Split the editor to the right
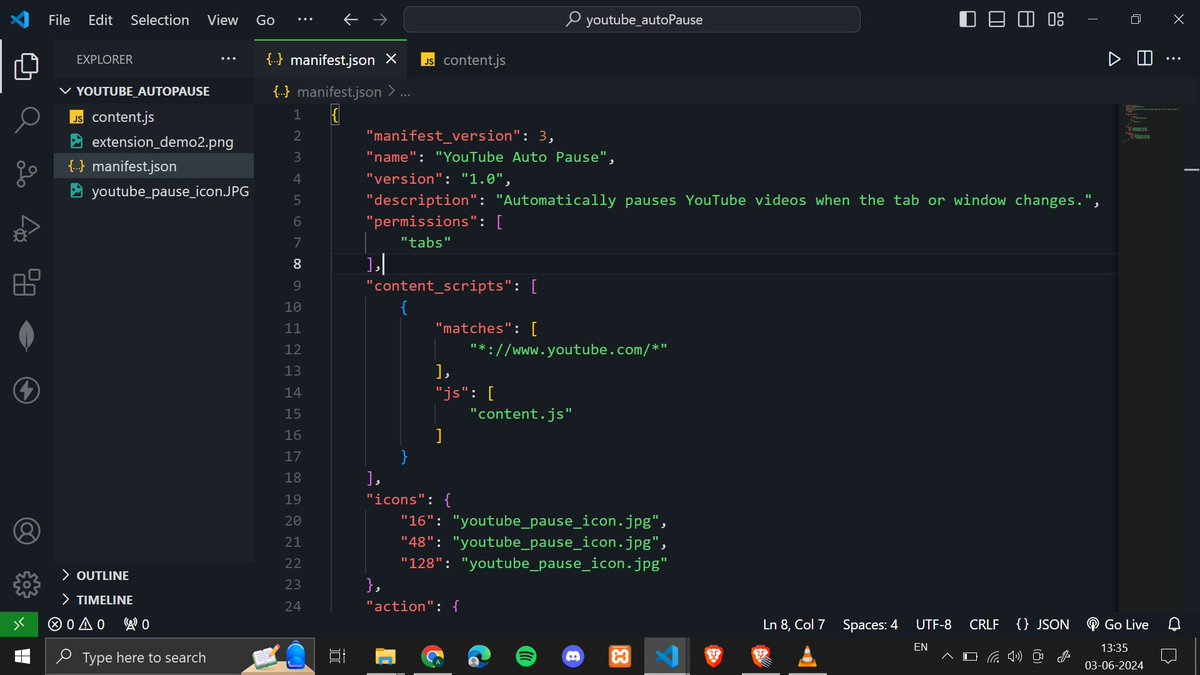Image resolution: width=1200 pixels, height=675 pixels. tap(1144, 59)
